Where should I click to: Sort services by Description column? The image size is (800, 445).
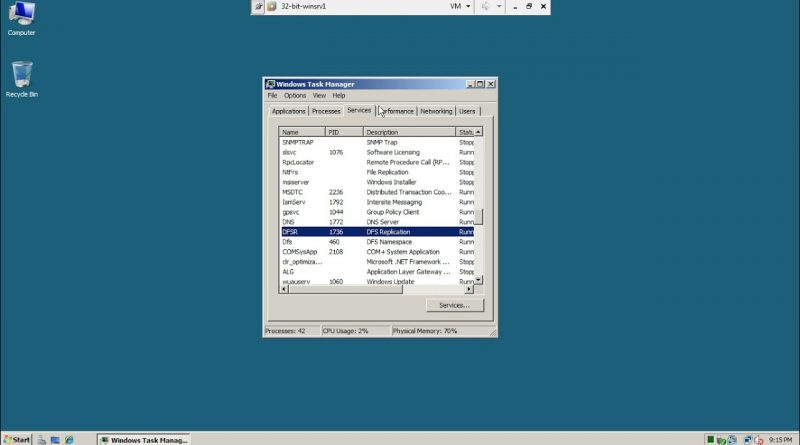409,132
